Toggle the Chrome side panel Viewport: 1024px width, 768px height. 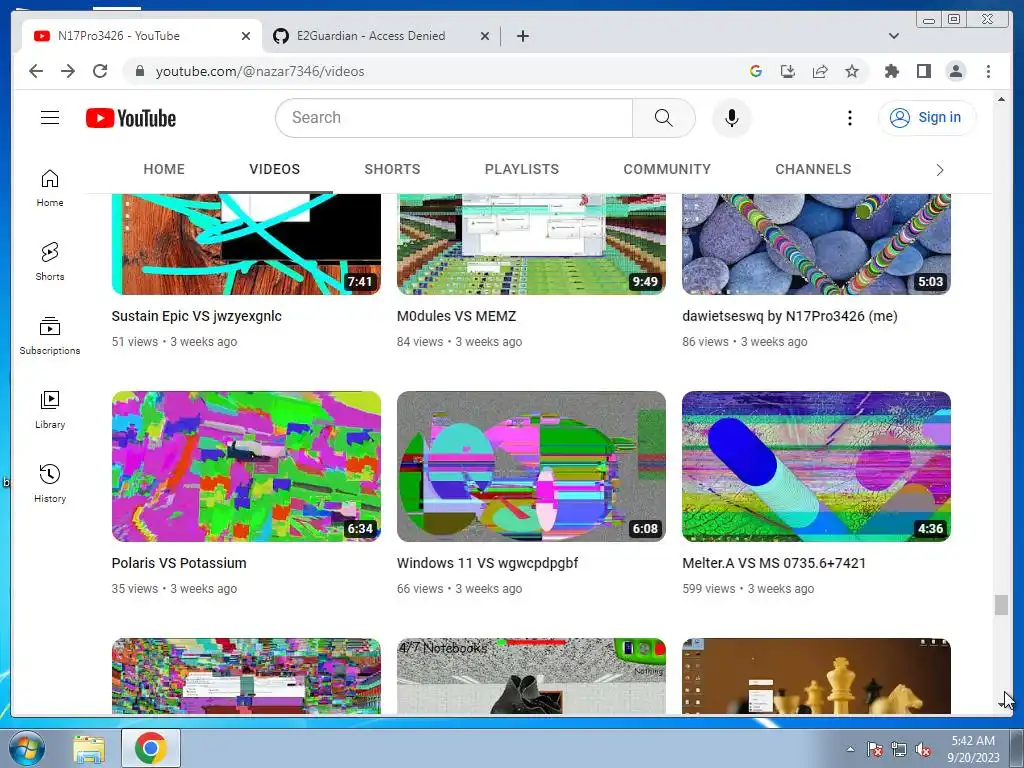pyautogui.click(x=923, y=71)
